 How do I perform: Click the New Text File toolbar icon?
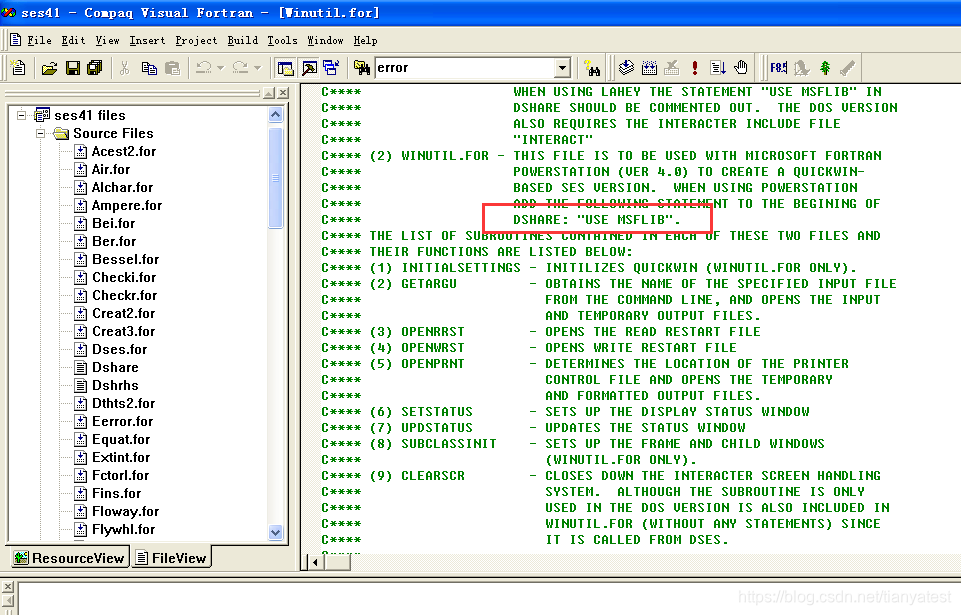(x=18, y=67)
